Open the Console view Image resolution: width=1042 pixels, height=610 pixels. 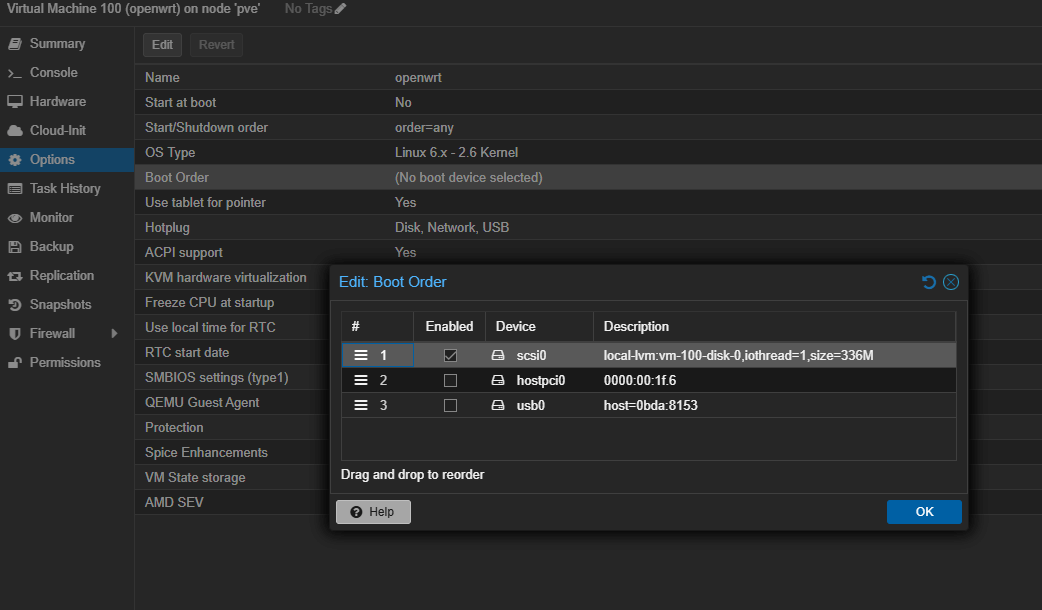pyautogui.click(x=53, y=73)
